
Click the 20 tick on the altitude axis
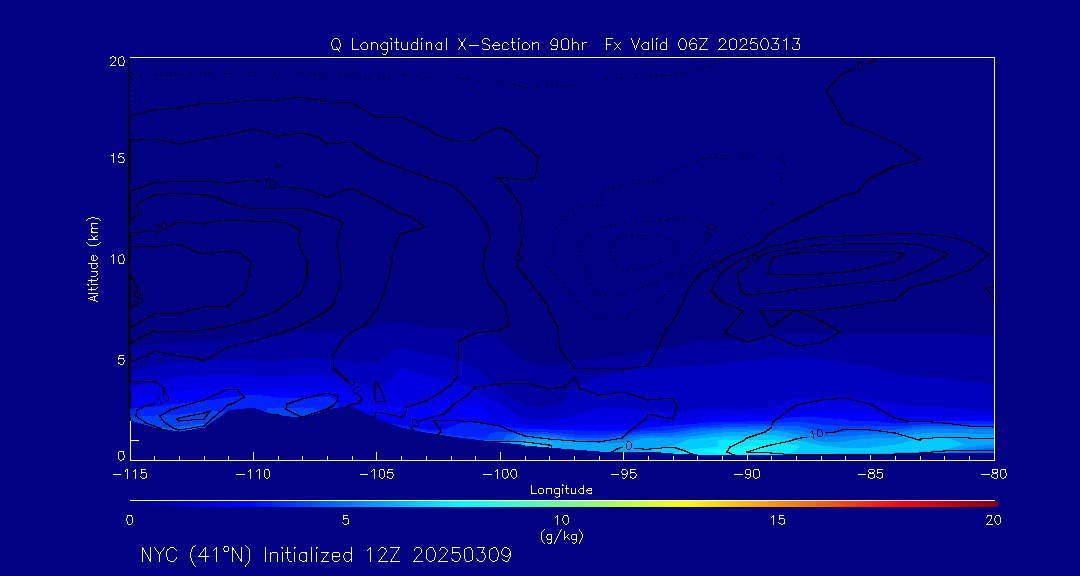point(117,61)
